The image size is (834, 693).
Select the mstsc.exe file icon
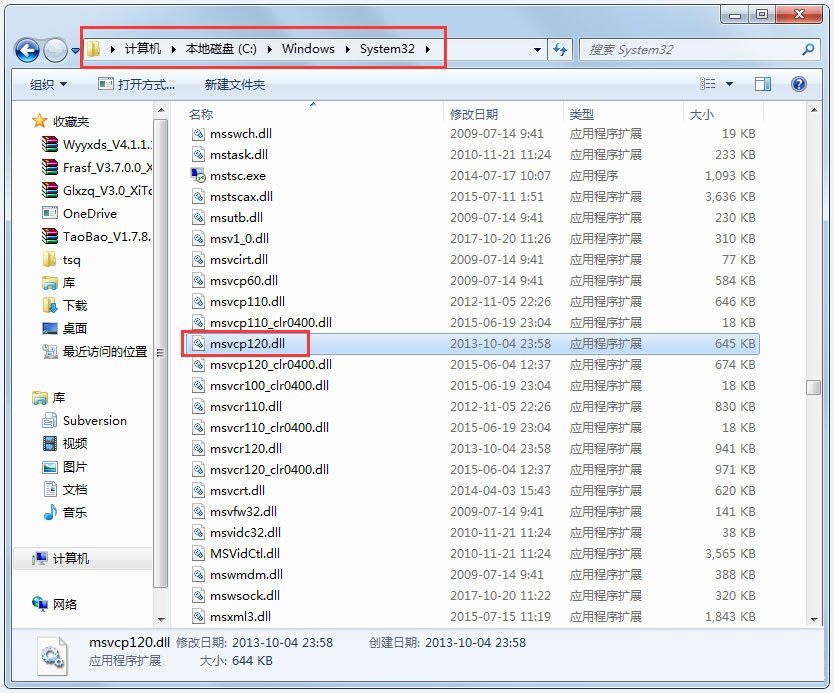[198, 175]
